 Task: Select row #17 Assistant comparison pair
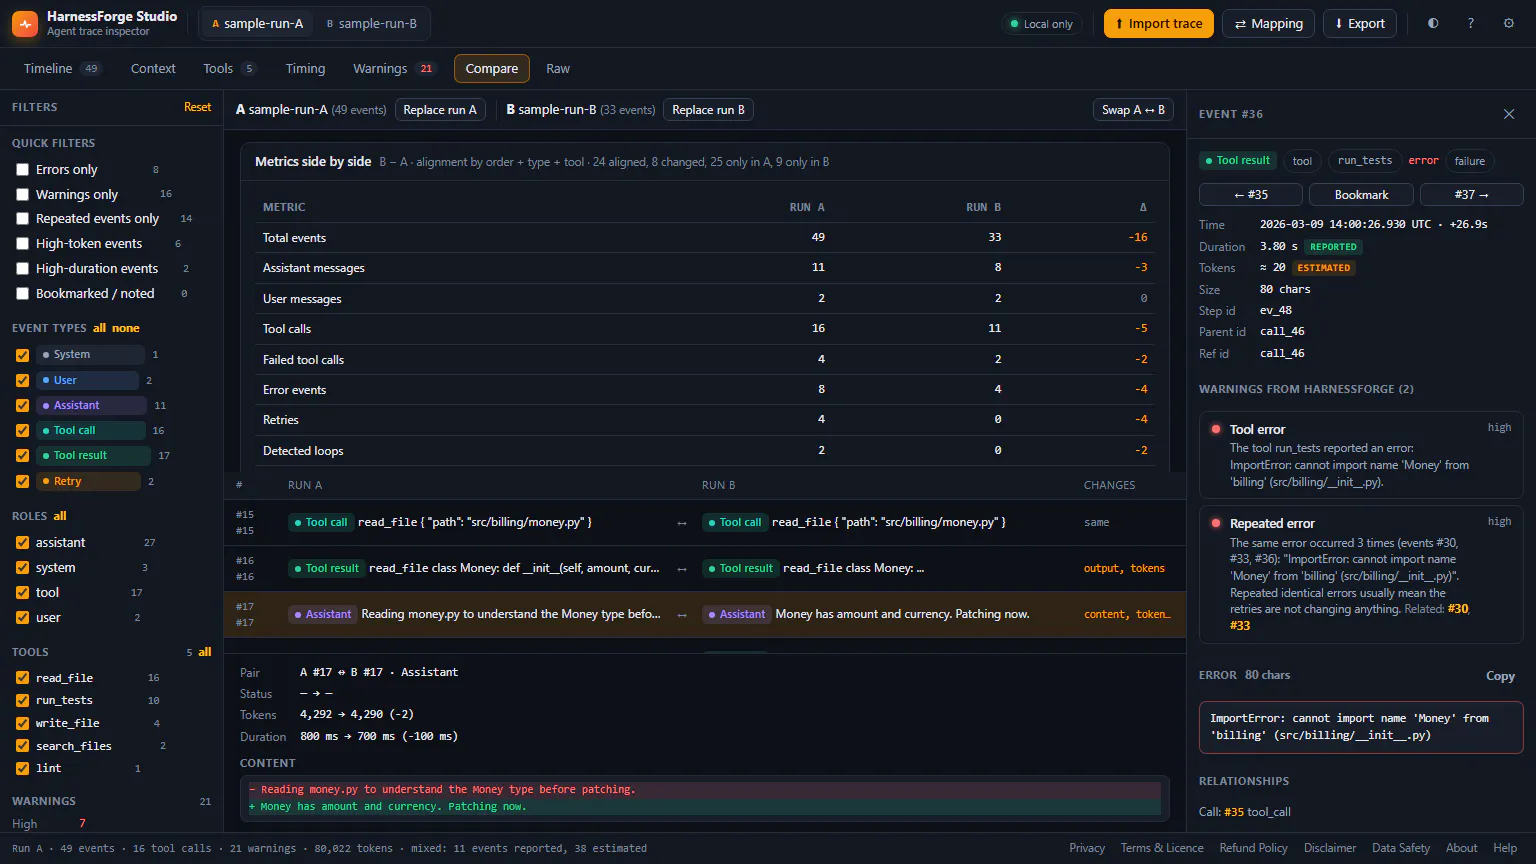coord(705,614)
